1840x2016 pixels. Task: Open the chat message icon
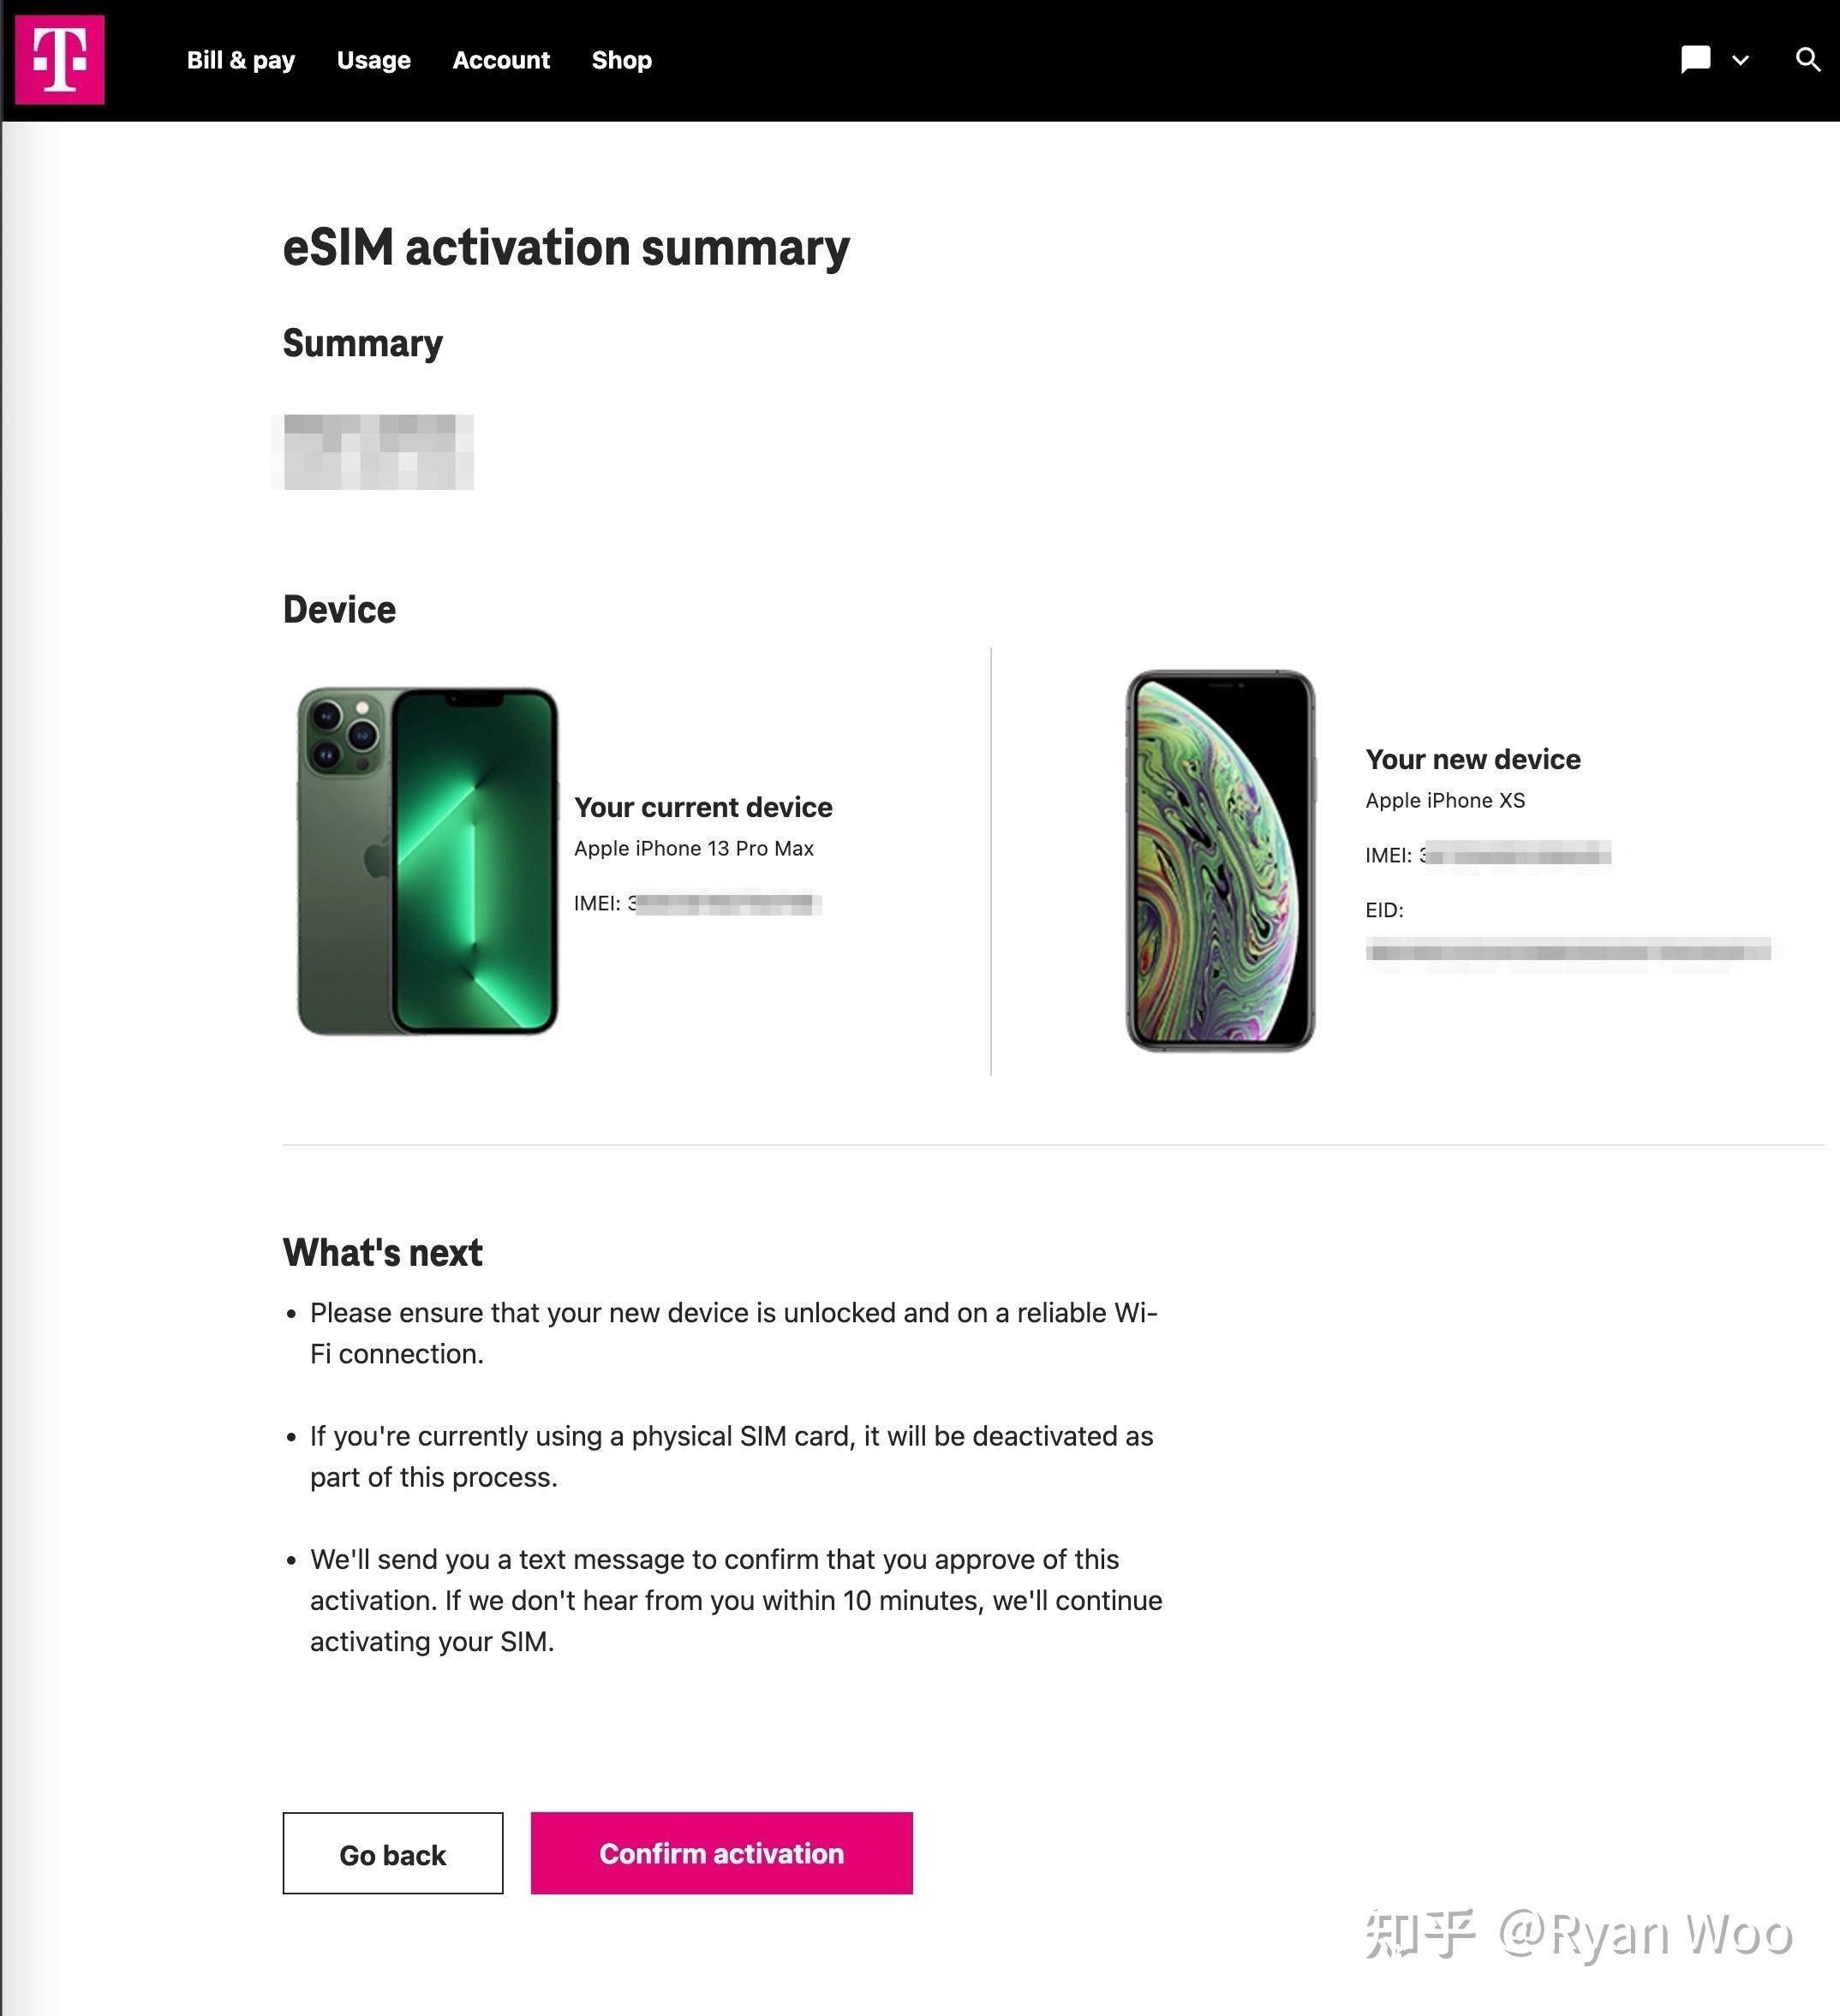1695,60
